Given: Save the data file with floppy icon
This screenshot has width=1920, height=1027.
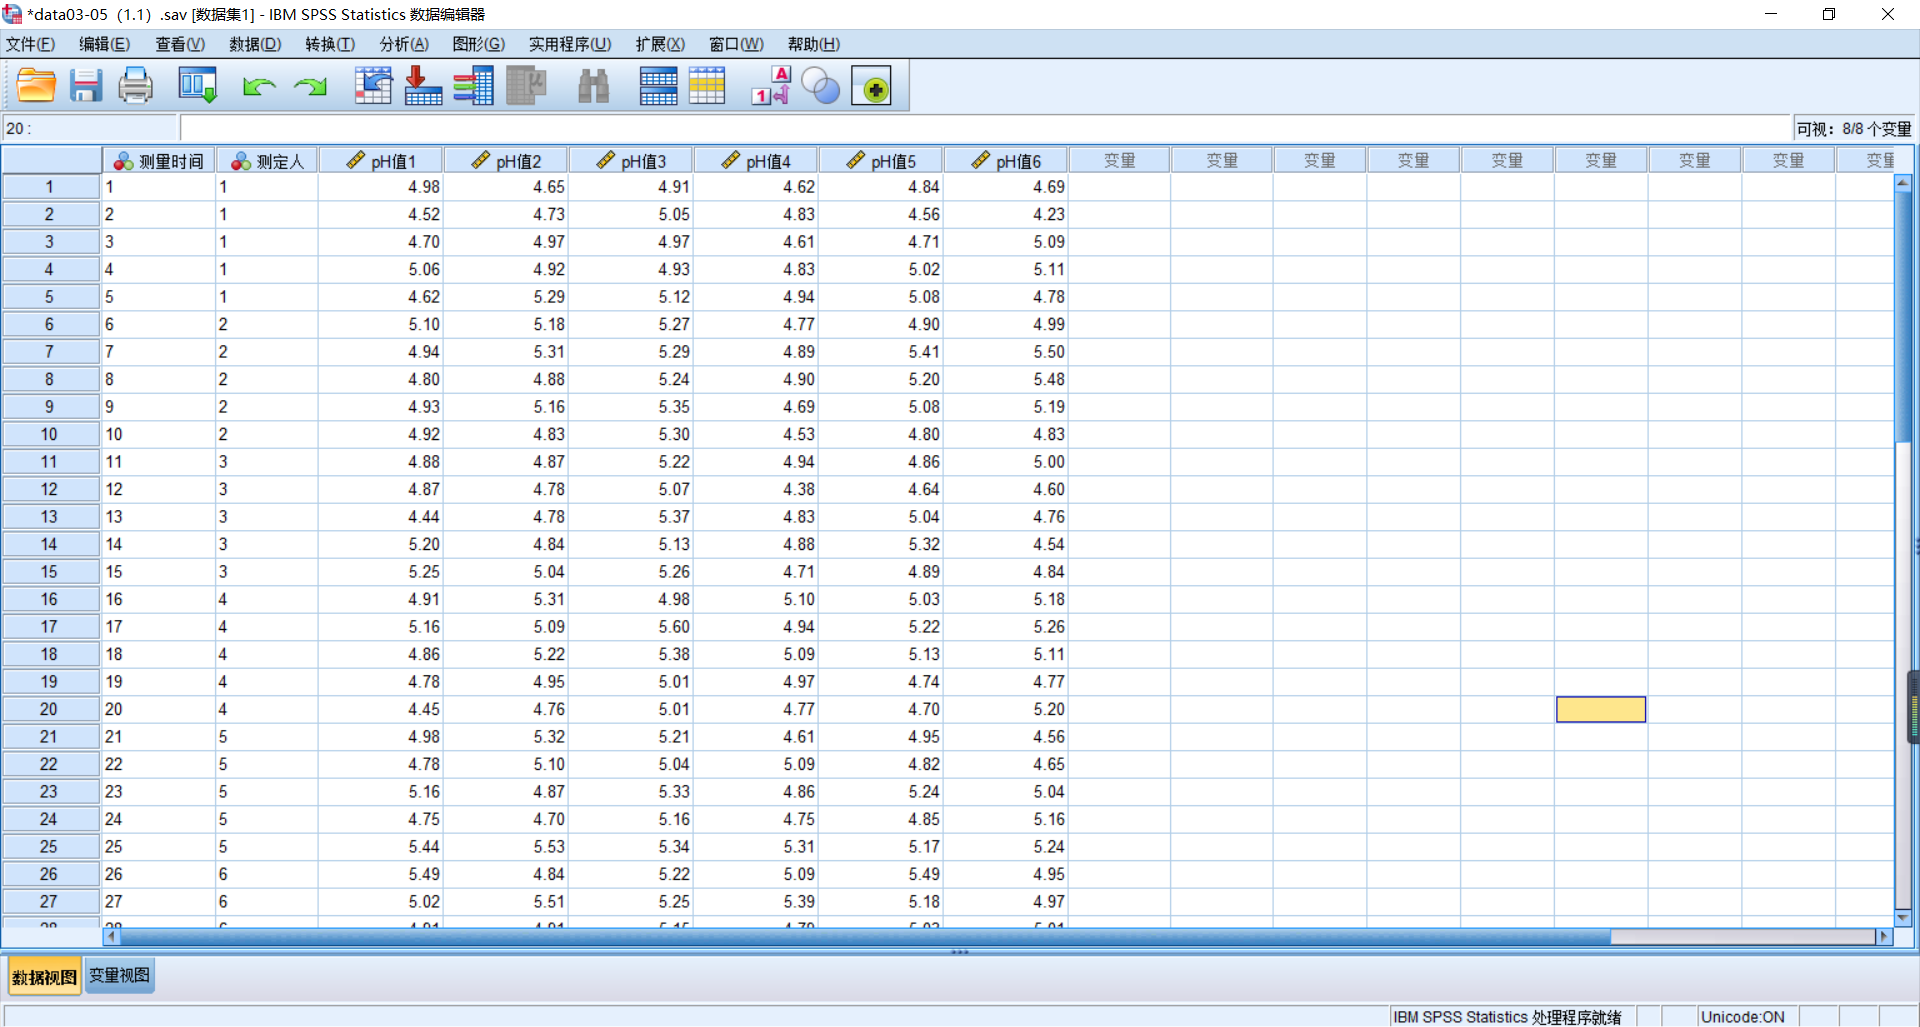Looking at the screenshot, I should pos(86,86).
